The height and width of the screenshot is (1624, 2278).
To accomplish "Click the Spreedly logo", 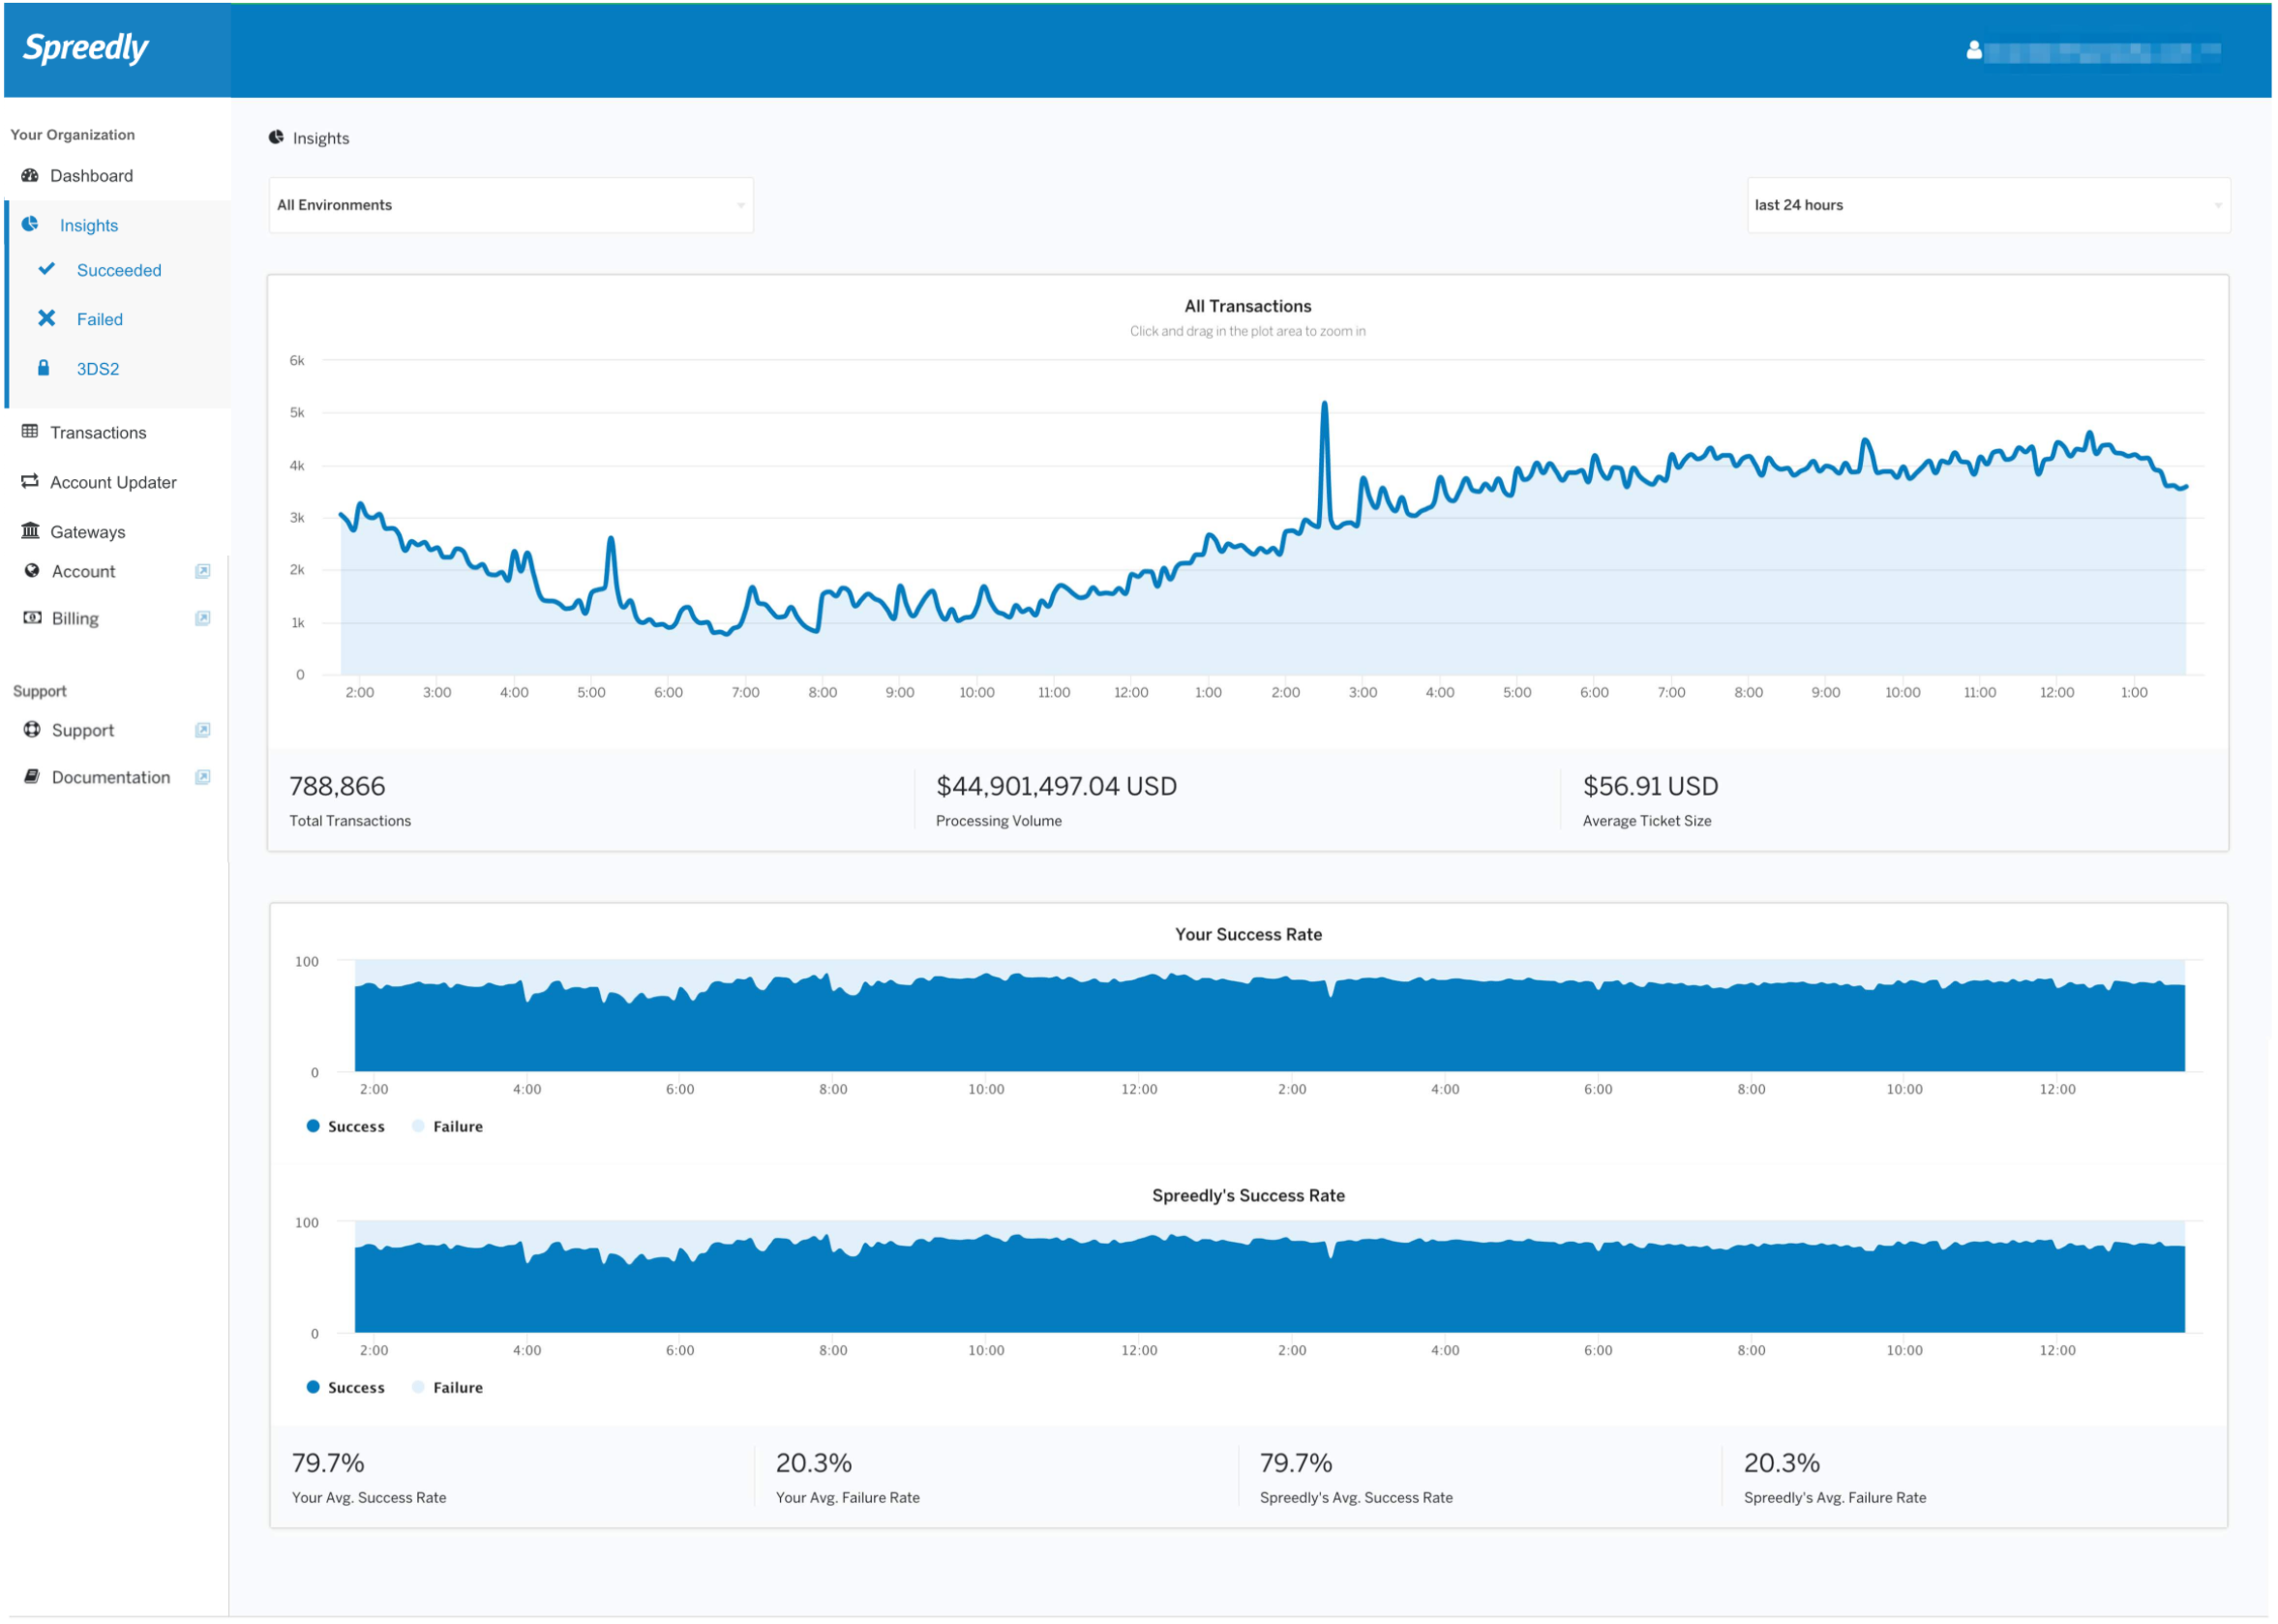I will (x=86, y=48).
